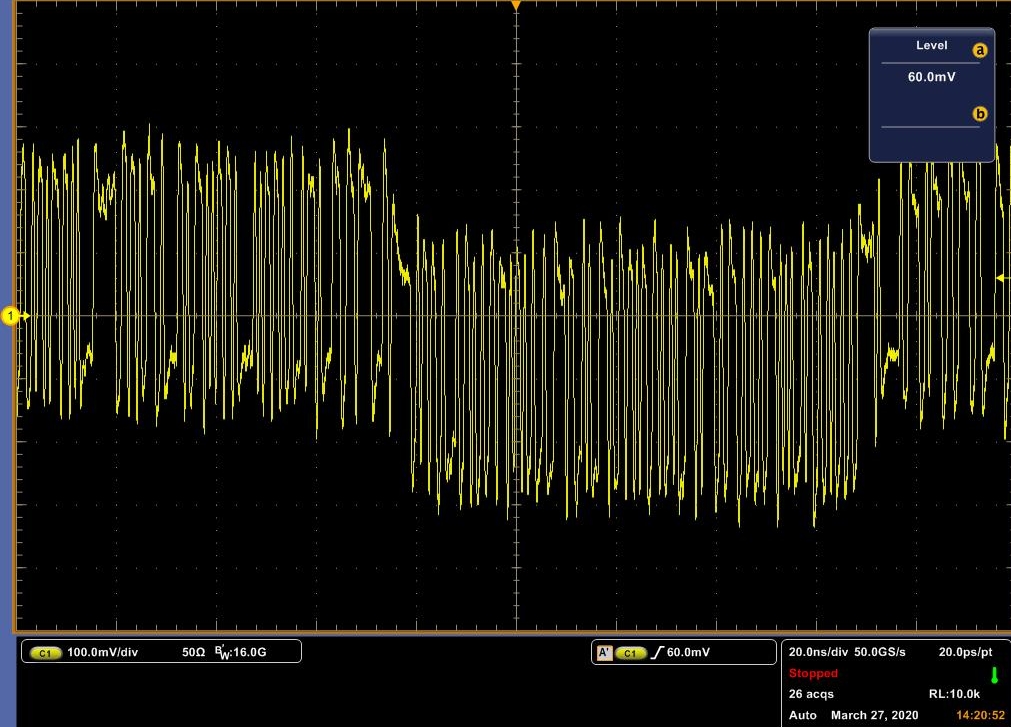Click the channel 1 ground reference marker
1011x727 pixels.
coord(10,316)
